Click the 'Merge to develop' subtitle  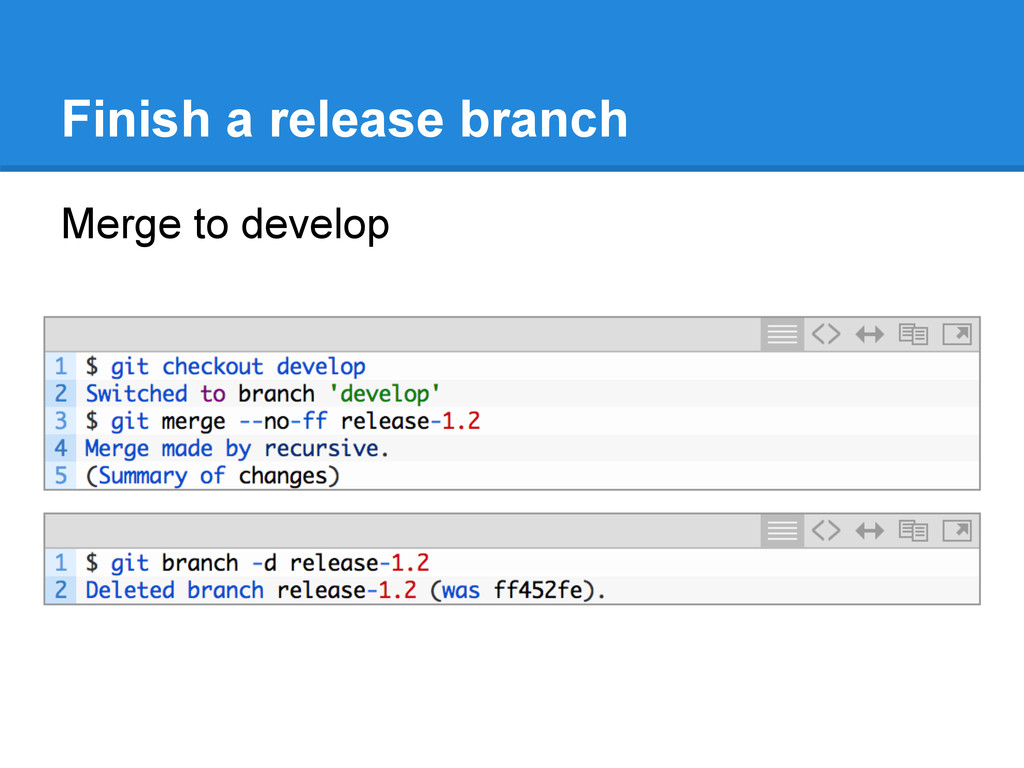pyautogui.click(x=225, y=224)
